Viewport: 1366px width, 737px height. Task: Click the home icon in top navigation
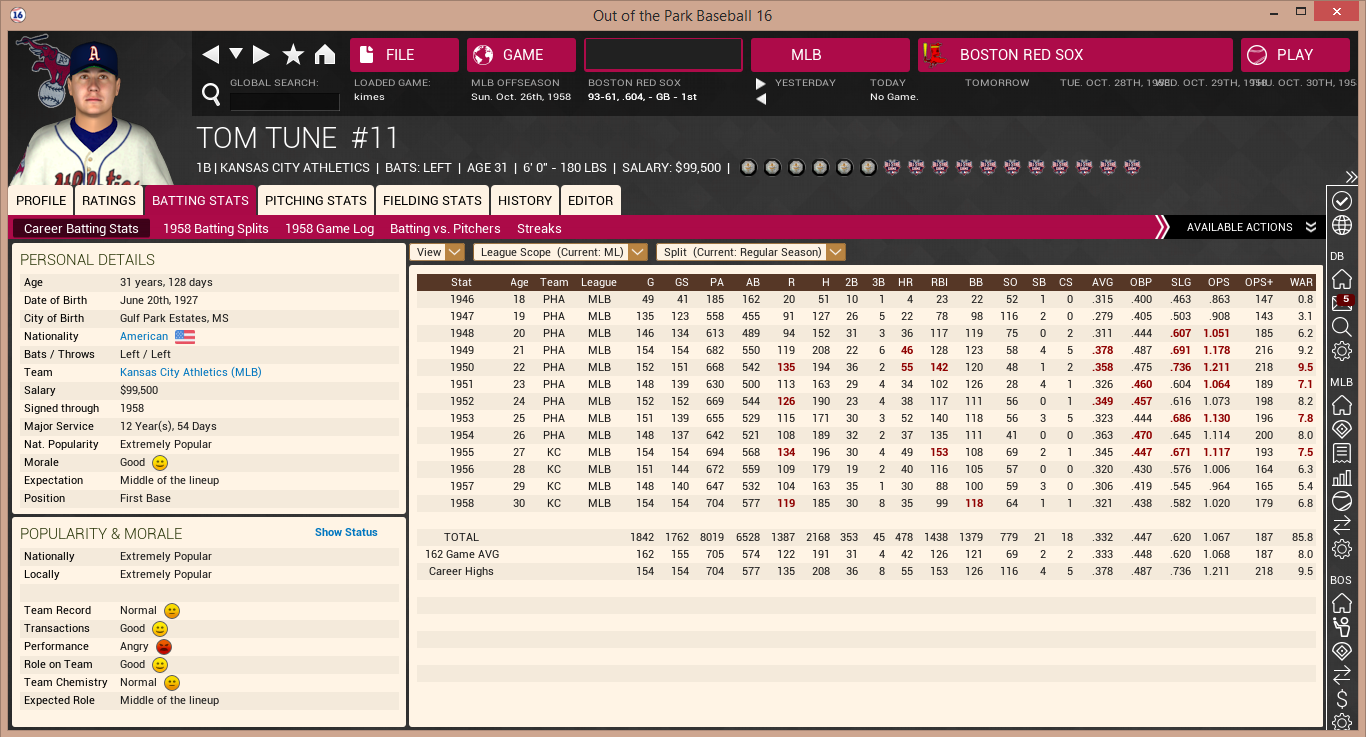(x=325, y=54)
